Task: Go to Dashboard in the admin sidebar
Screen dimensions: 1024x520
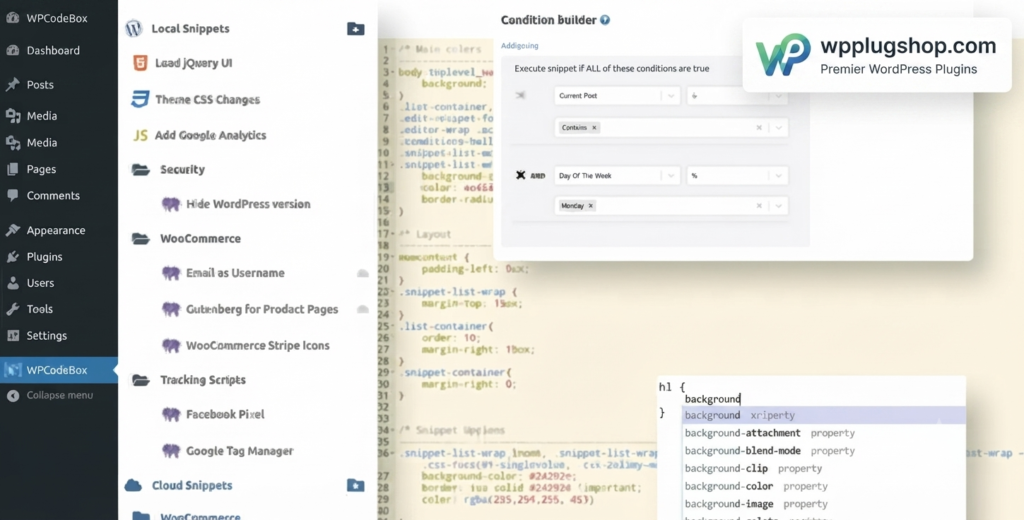Action: 53,50
